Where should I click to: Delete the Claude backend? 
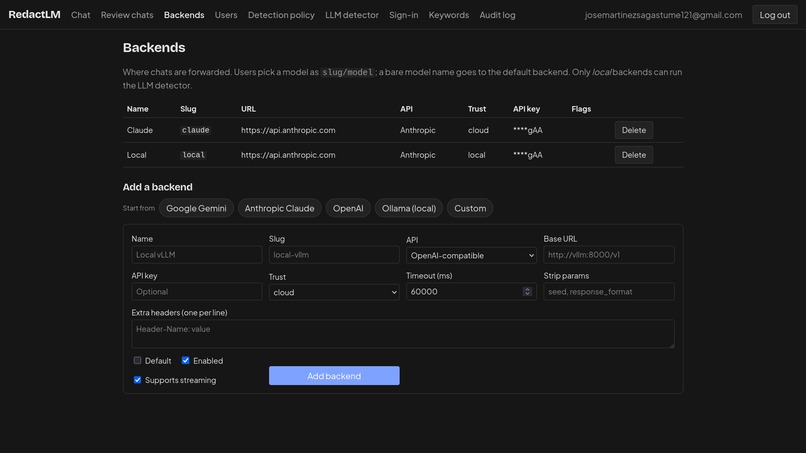634,130
